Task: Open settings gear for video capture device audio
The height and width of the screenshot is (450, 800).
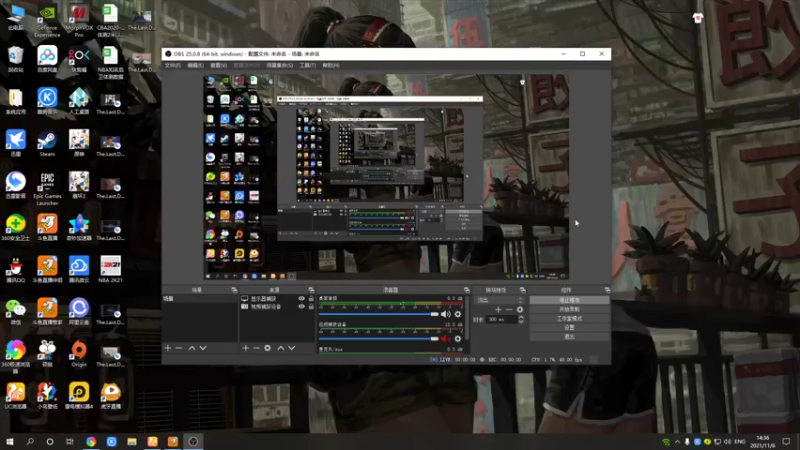Action: pyautogui.click(x=458, y=339)
